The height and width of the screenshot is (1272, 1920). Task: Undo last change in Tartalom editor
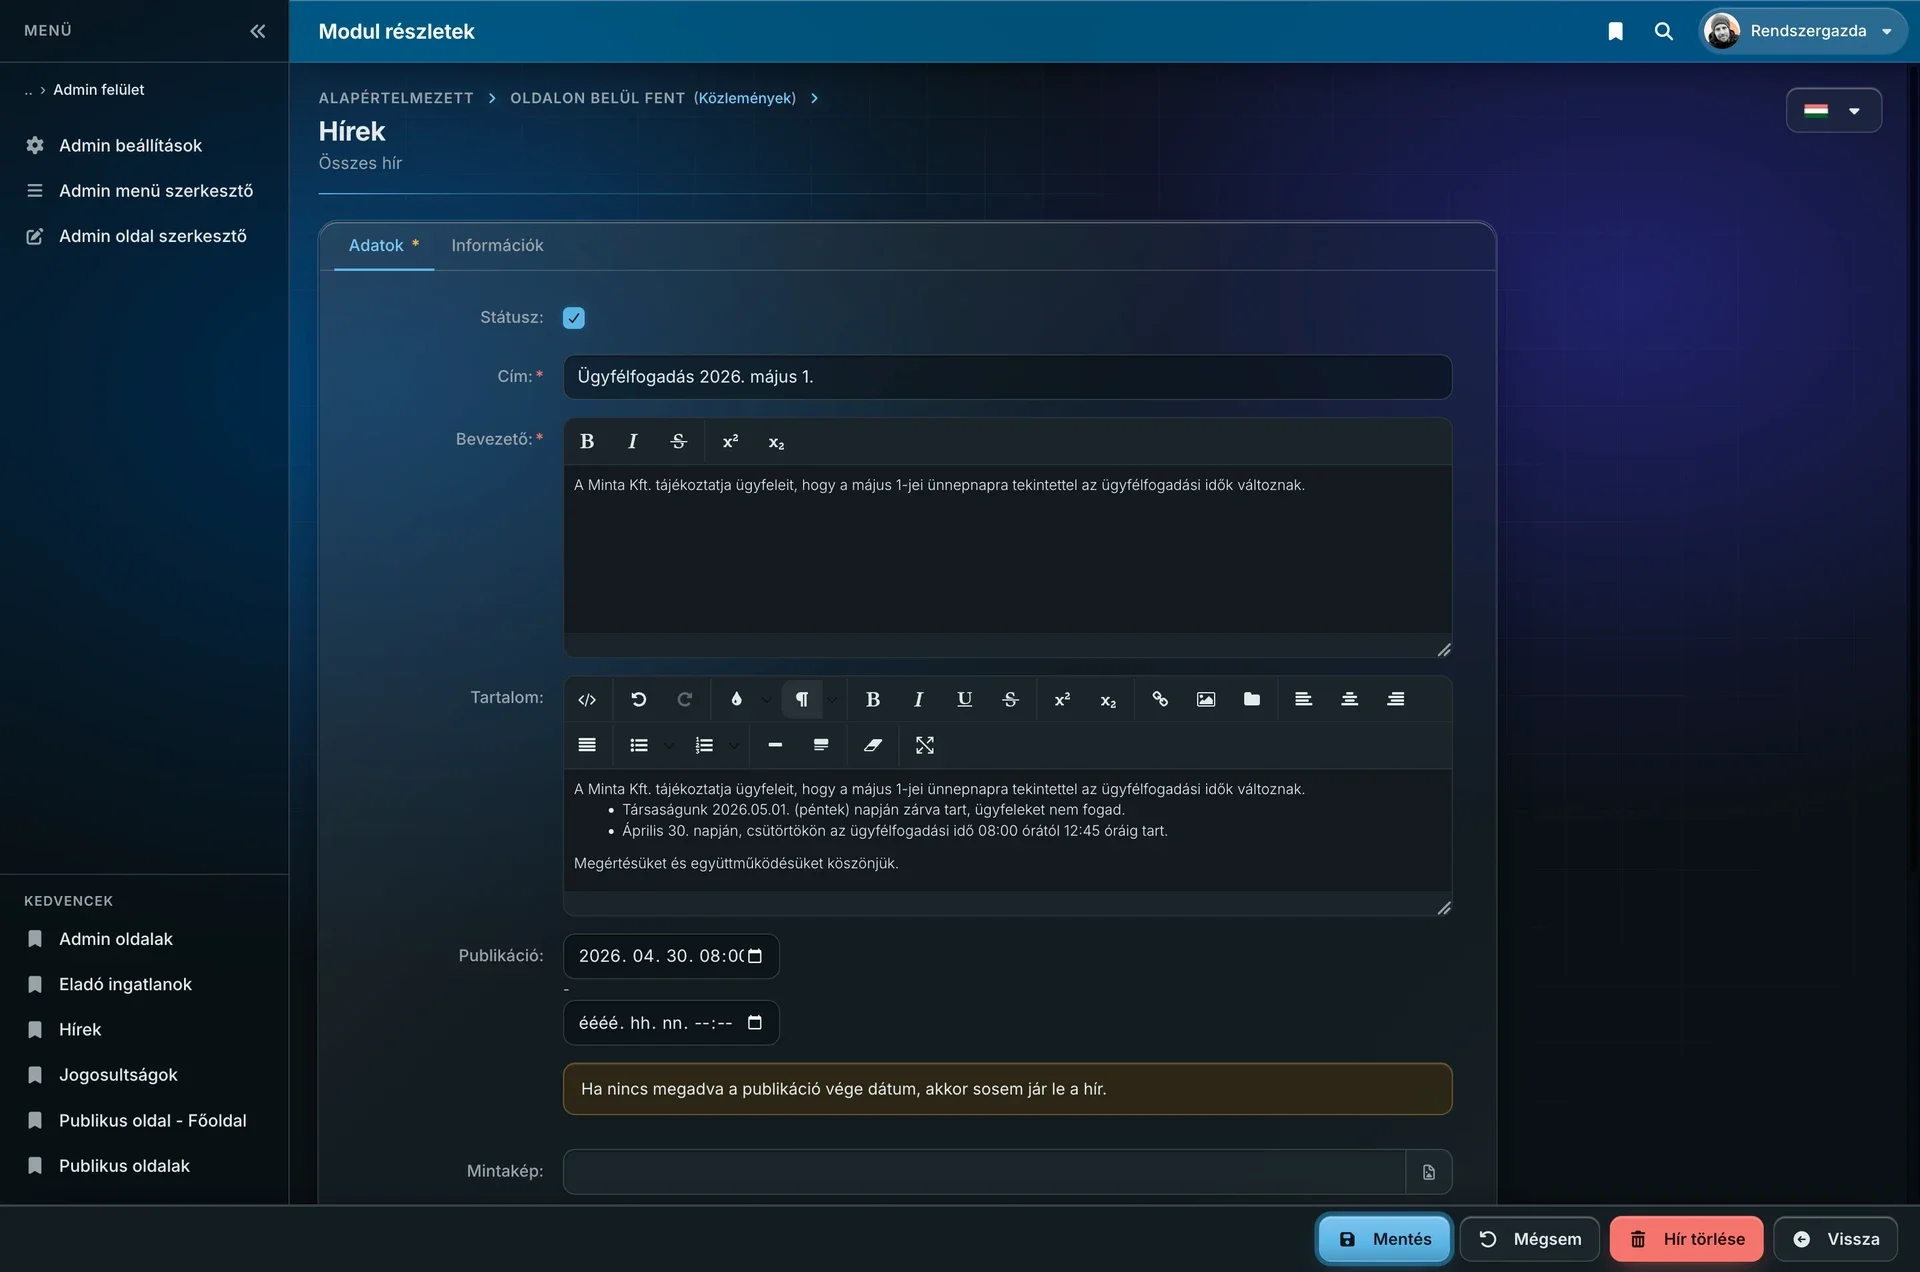(638, 700)
